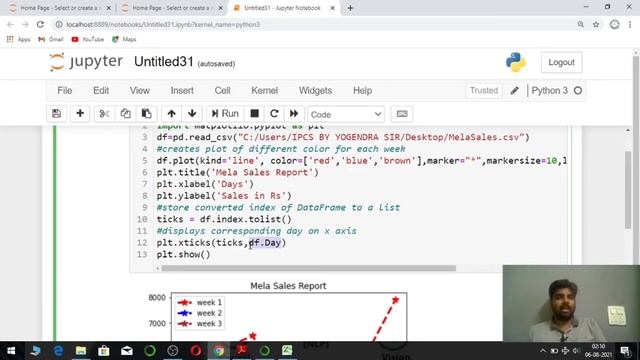Click line ticks = df.index.tolist()

(x=224, y=219)
